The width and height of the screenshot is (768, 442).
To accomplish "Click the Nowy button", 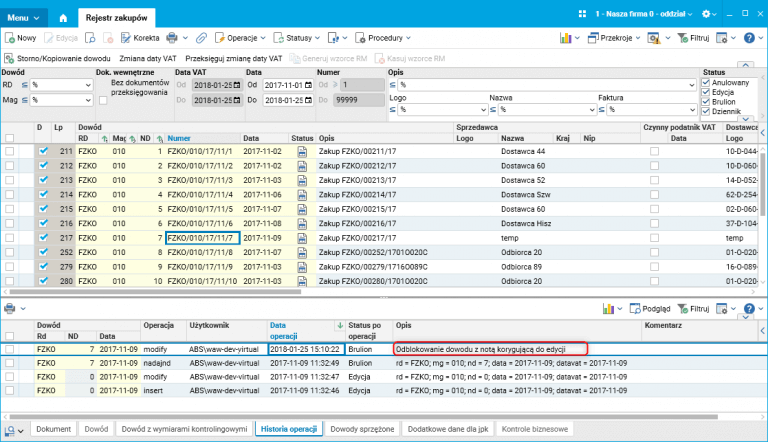I will 20,37.
